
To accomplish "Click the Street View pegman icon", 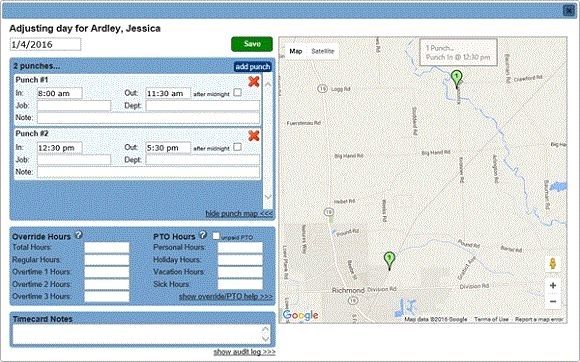I will (x=553, y=264).
